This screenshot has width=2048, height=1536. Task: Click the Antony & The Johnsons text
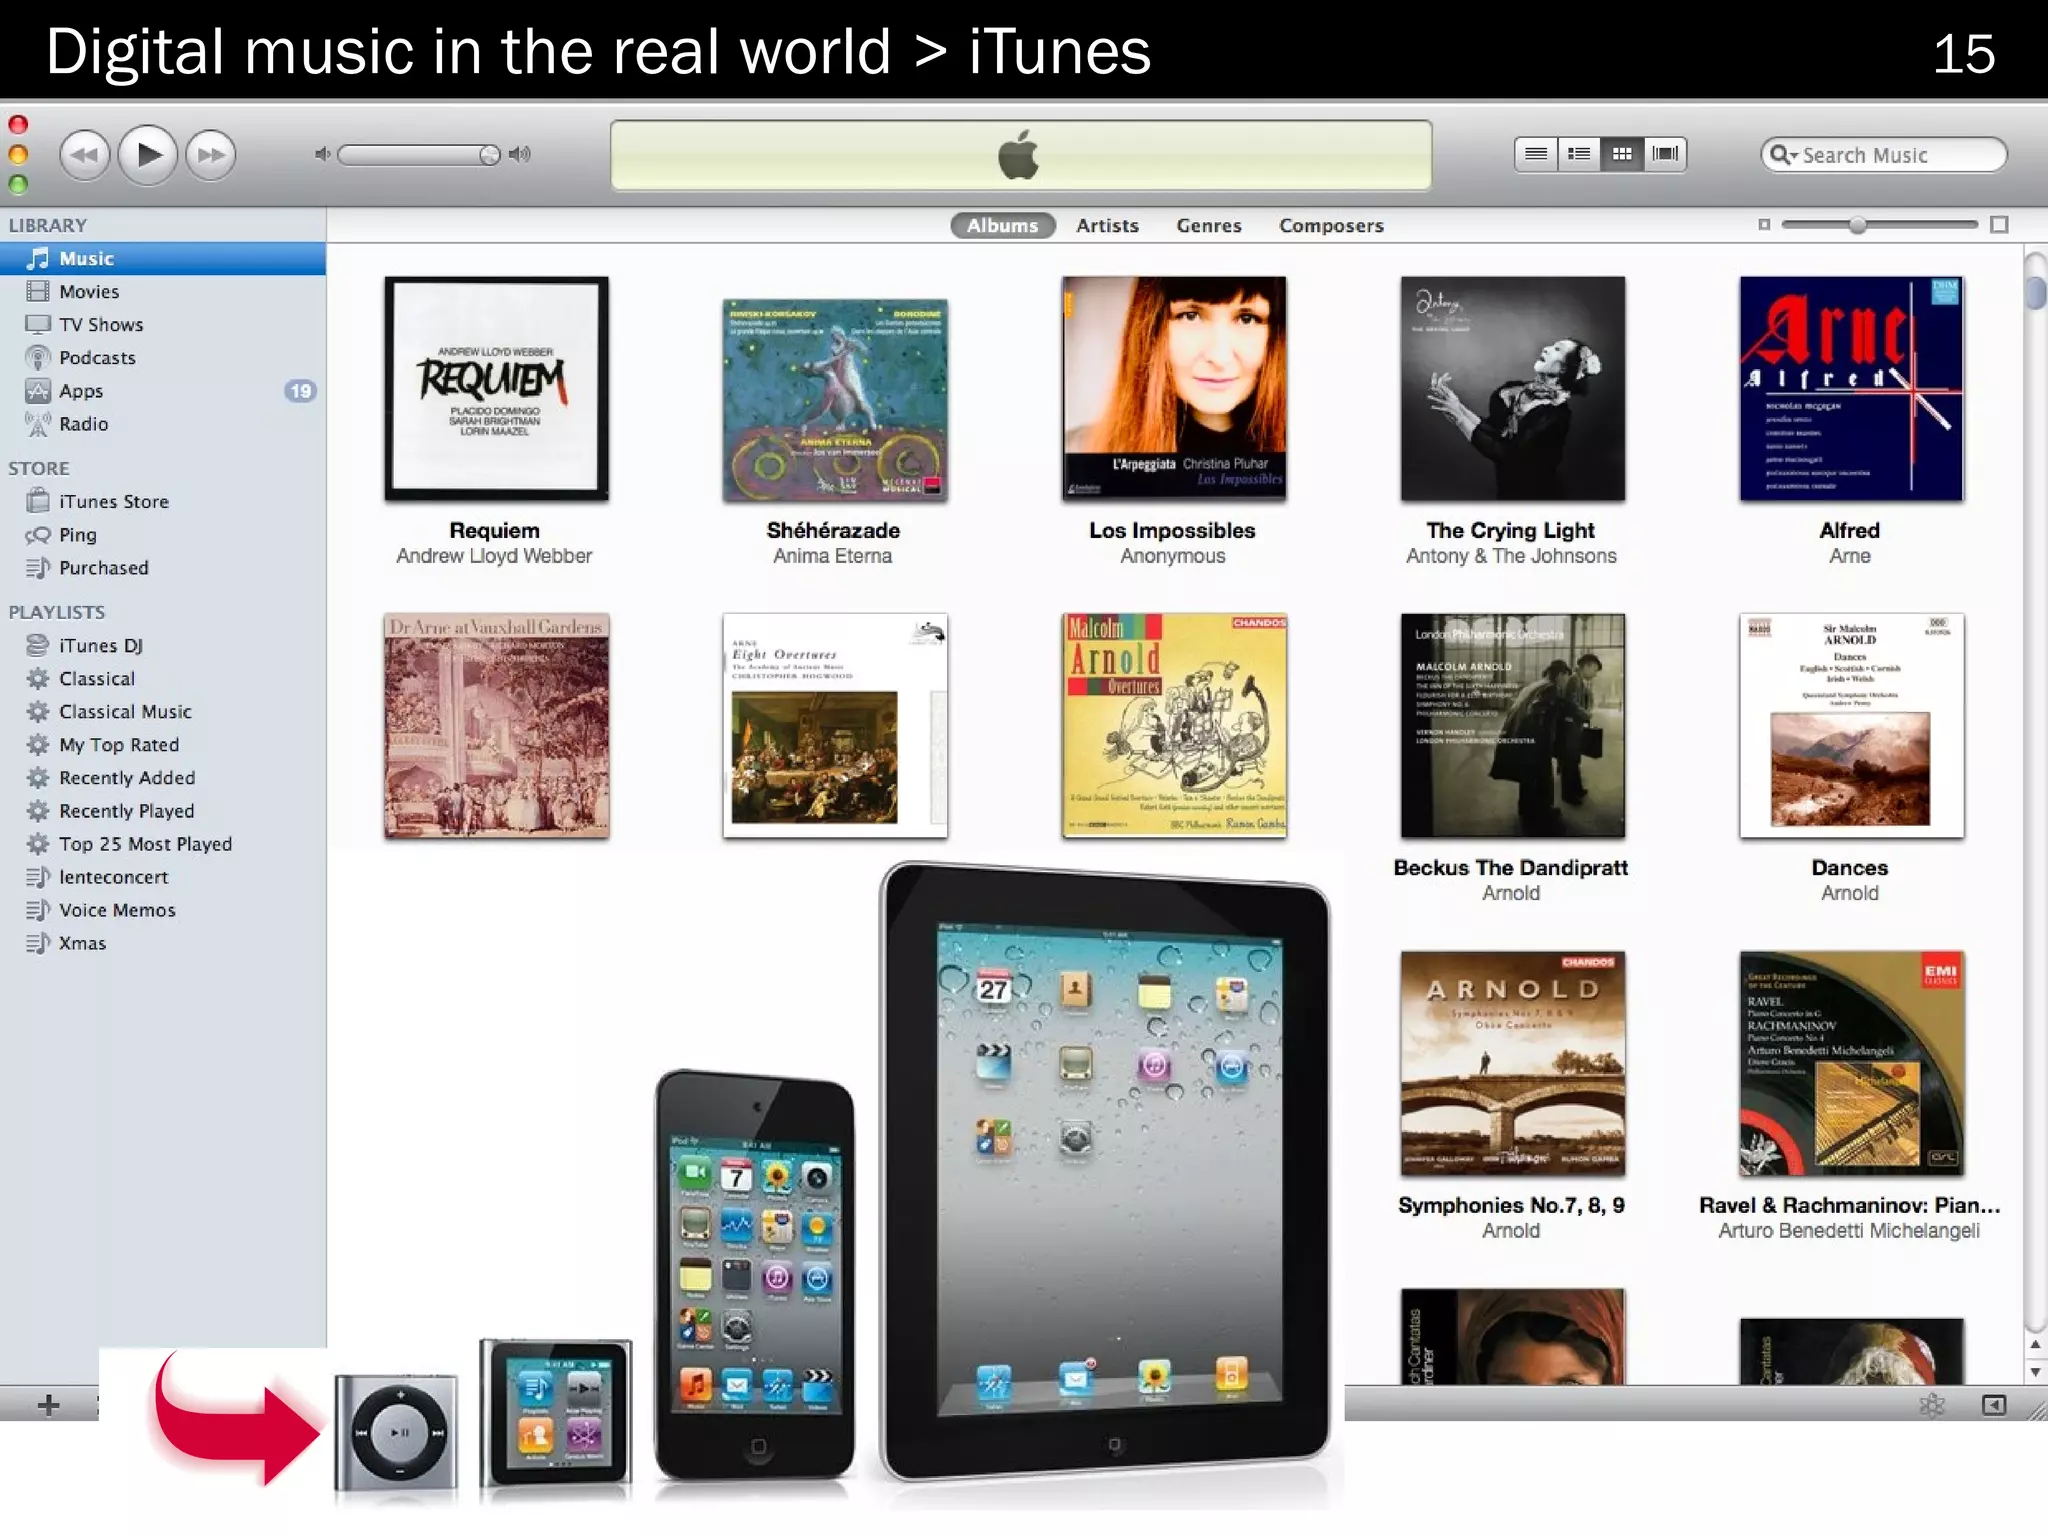tap(1511, 556)
